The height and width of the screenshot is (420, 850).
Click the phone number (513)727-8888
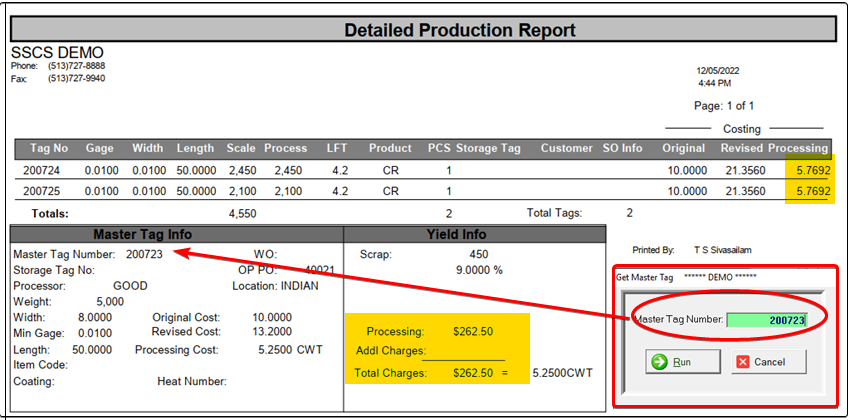[76, 66]
